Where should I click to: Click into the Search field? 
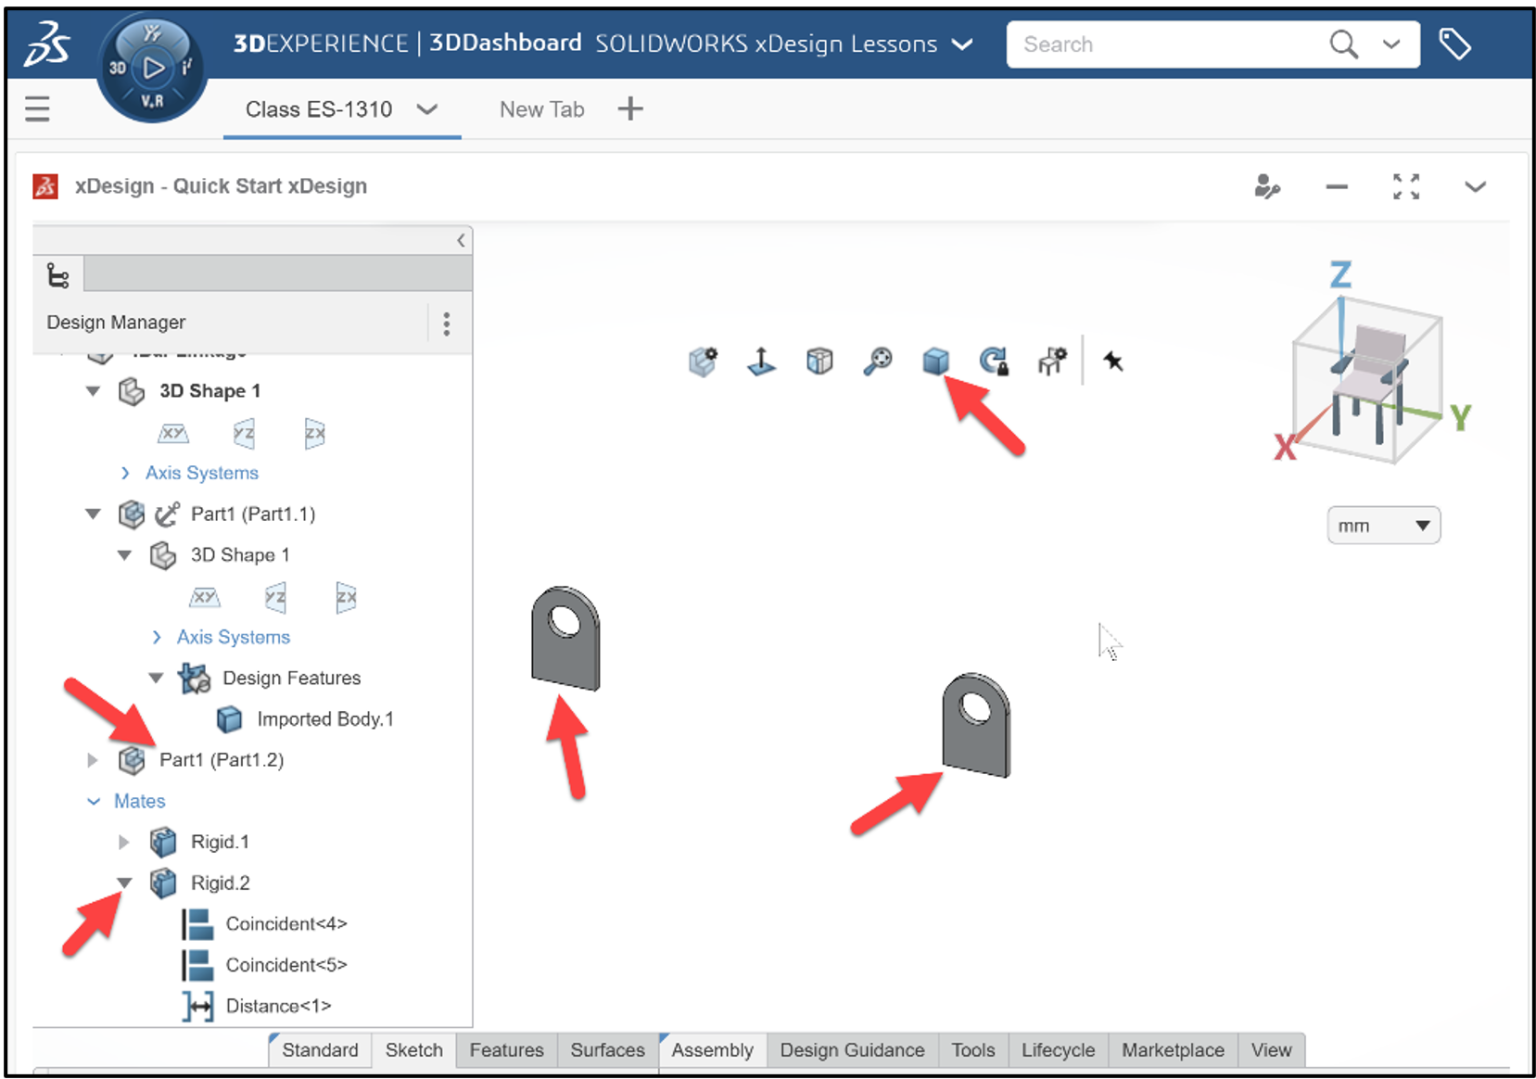1150,43
